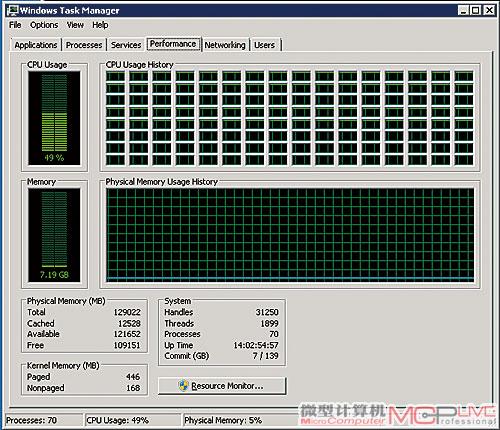Switch to the Processes tab
The width and height of the screenshot is (500, 430).
pyautogui.click(x=84, y=45)
